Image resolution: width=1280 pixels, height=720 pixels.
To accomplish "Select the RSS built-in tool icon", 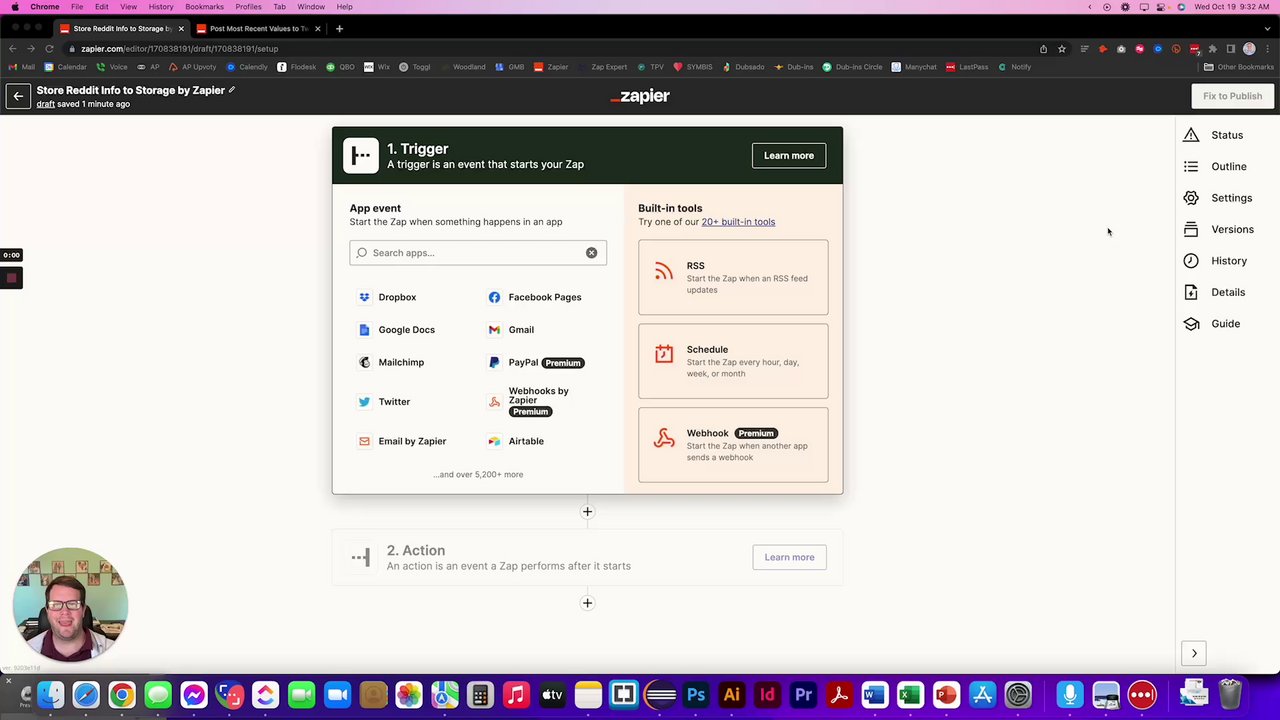I will [x=664, y=271].
